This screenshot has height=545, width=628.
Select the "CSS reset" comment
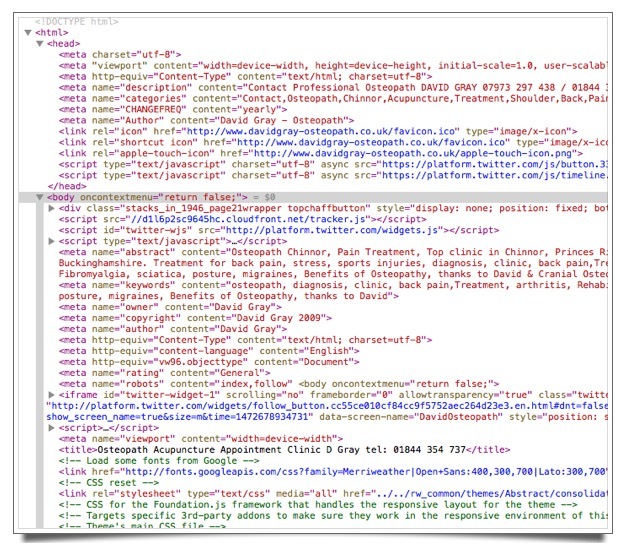pyautogui.click(x=109, y=483)
